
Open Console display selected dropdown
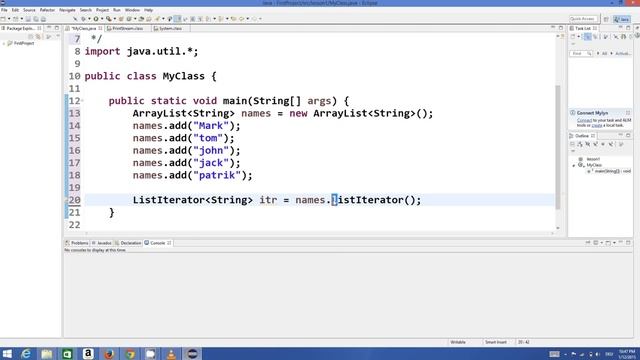[601, 243]
